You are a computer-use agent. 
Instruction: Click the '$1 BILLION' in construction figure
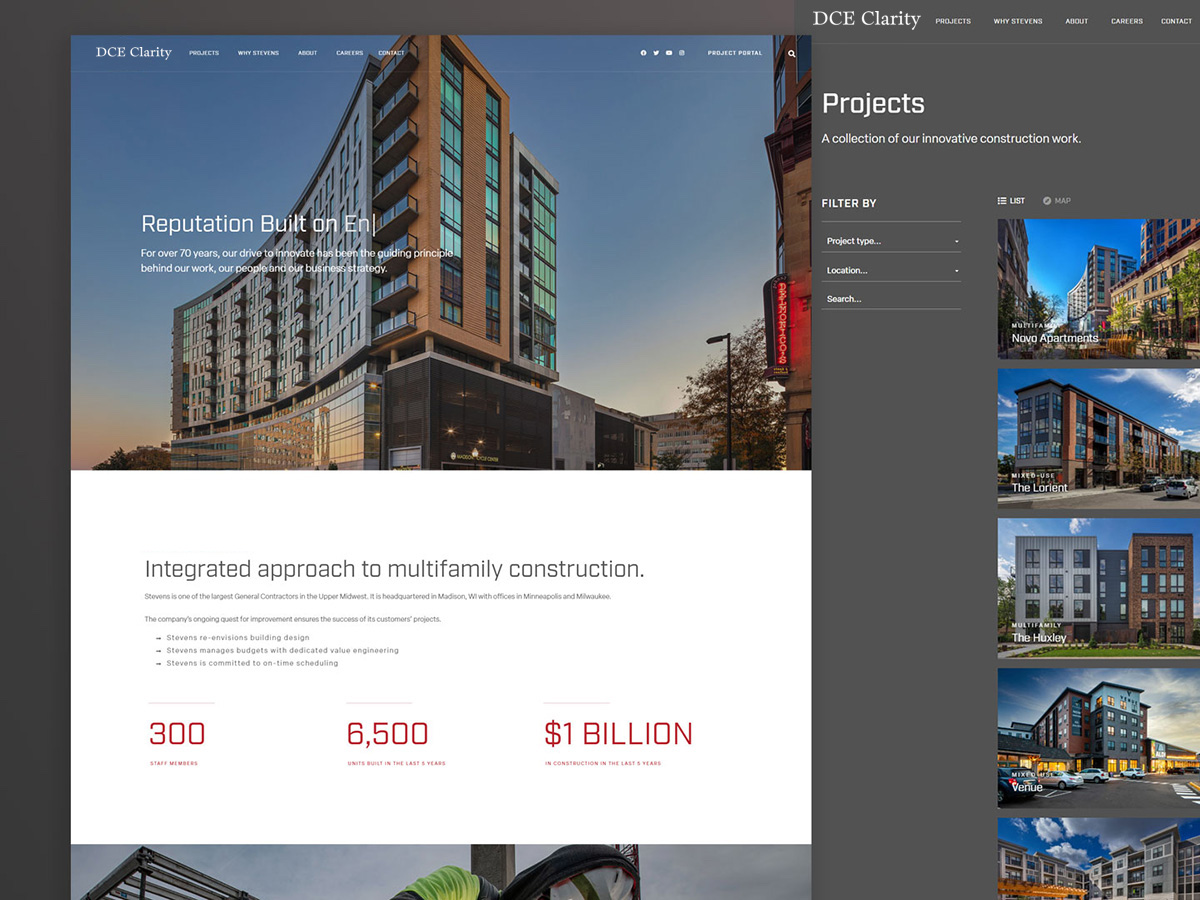pyautogui.click(x=618, y=734)
